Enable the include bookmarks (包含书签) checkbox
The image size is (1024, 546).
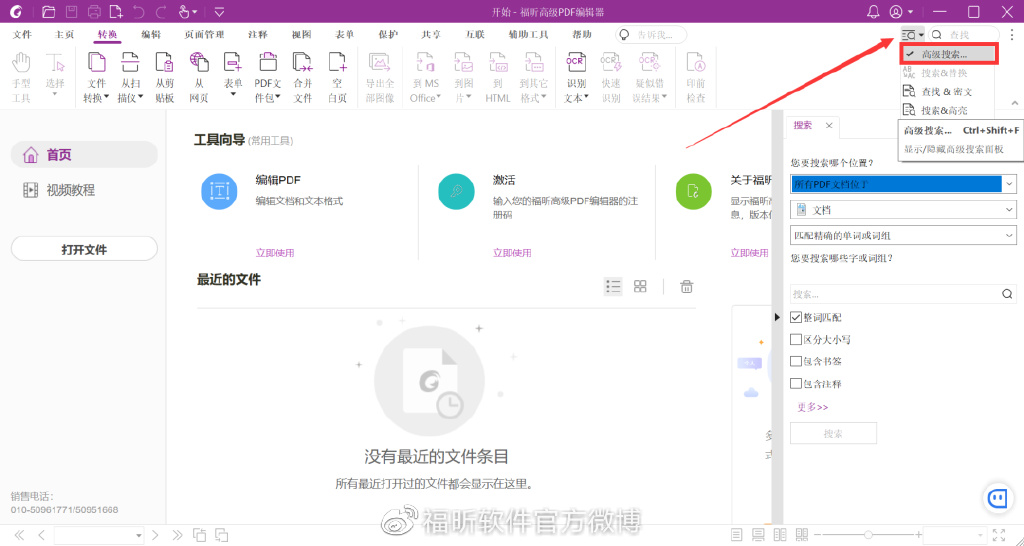tap(795, 361)
